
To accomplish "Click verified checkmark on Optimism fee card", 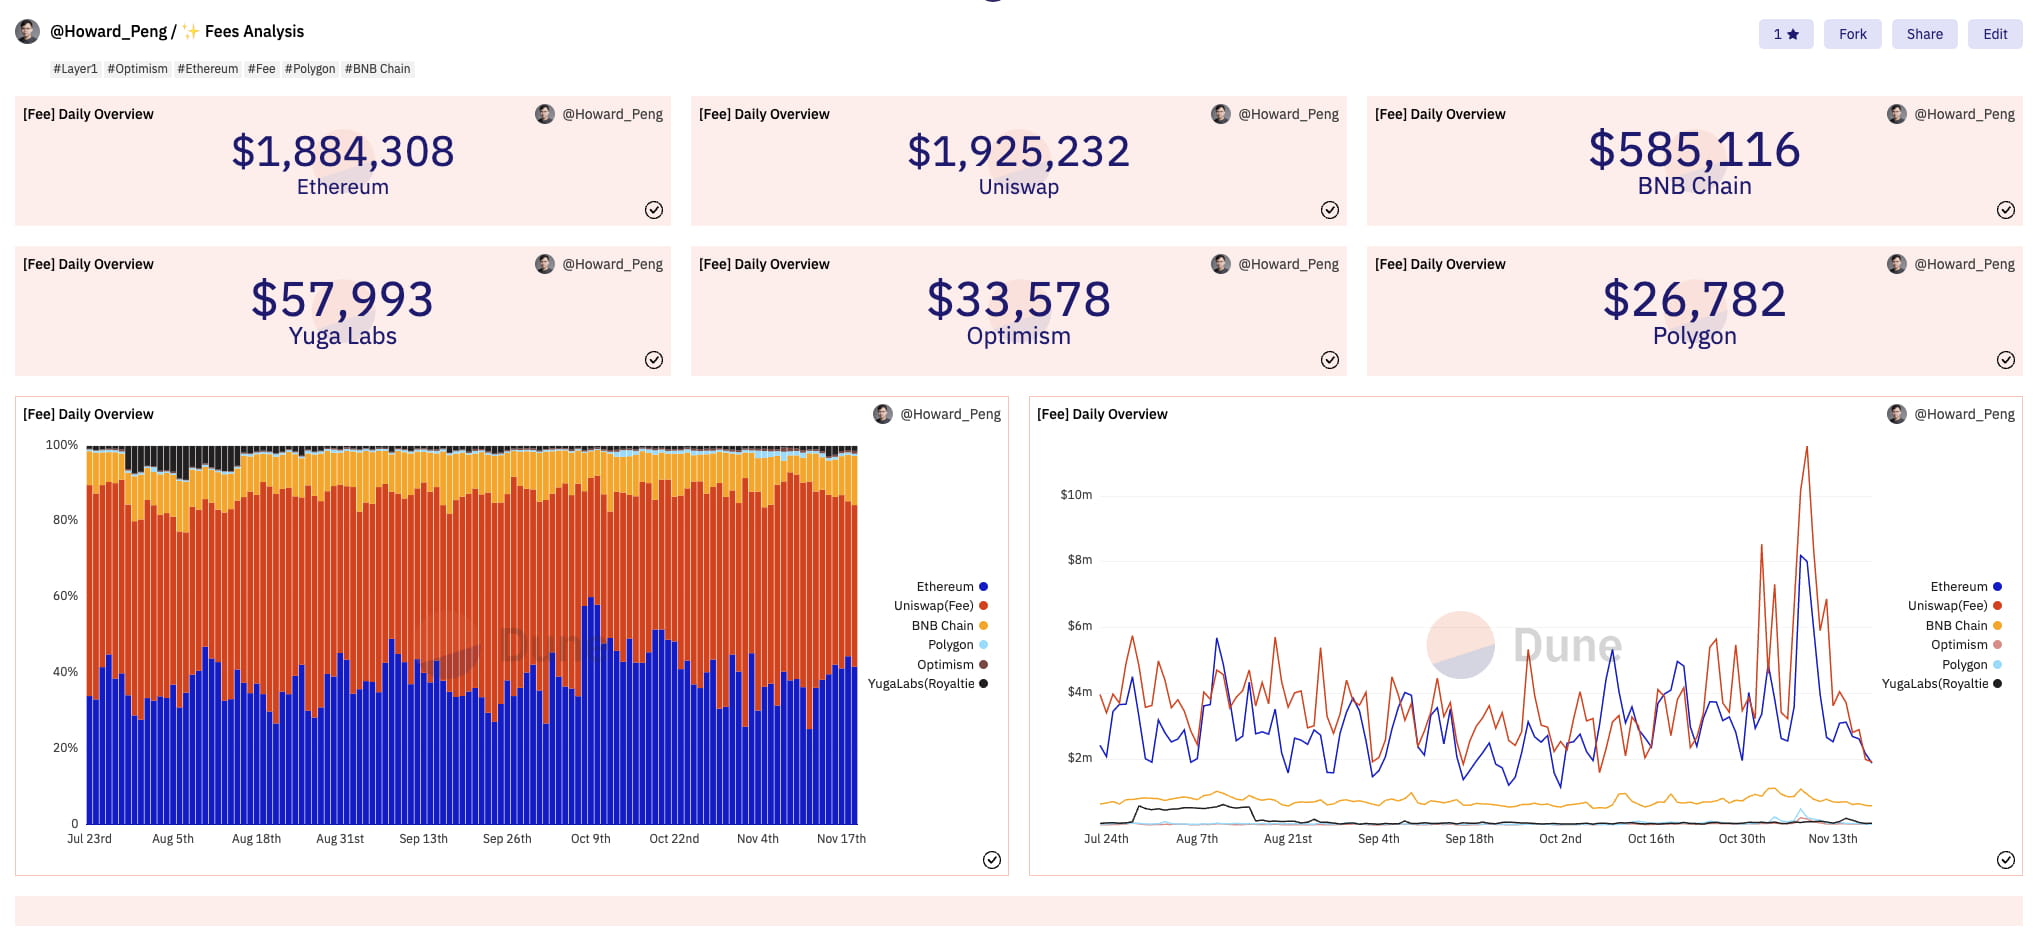I will 1329,360.
